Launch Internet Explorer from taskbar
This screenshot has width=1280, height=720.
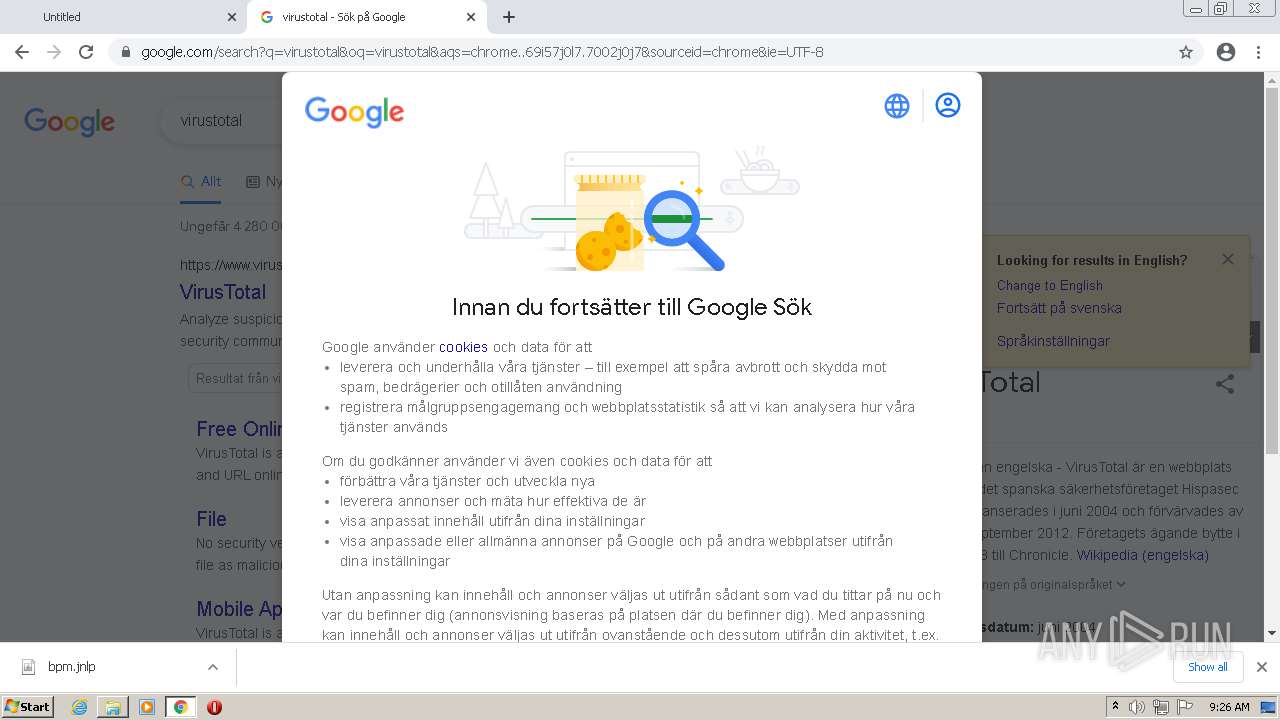pyautogui.click(x=80, y=707)
